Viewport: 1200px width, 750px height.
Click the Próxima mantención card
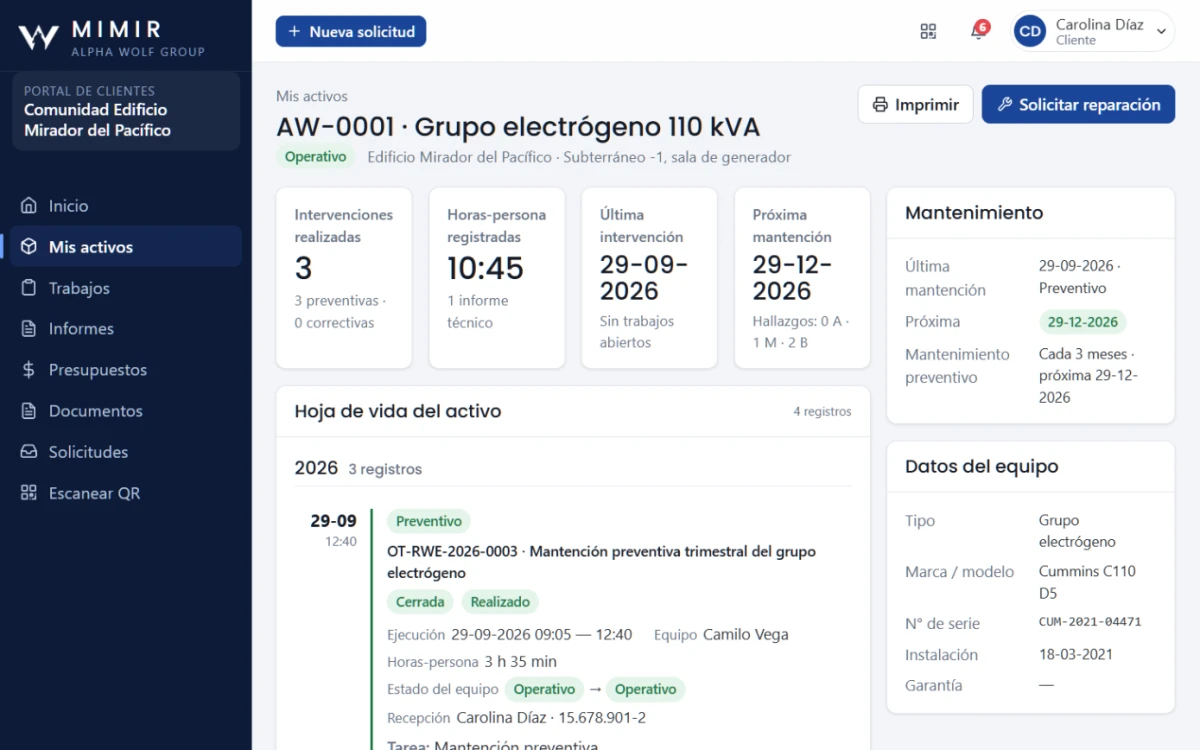click(802, 278)
